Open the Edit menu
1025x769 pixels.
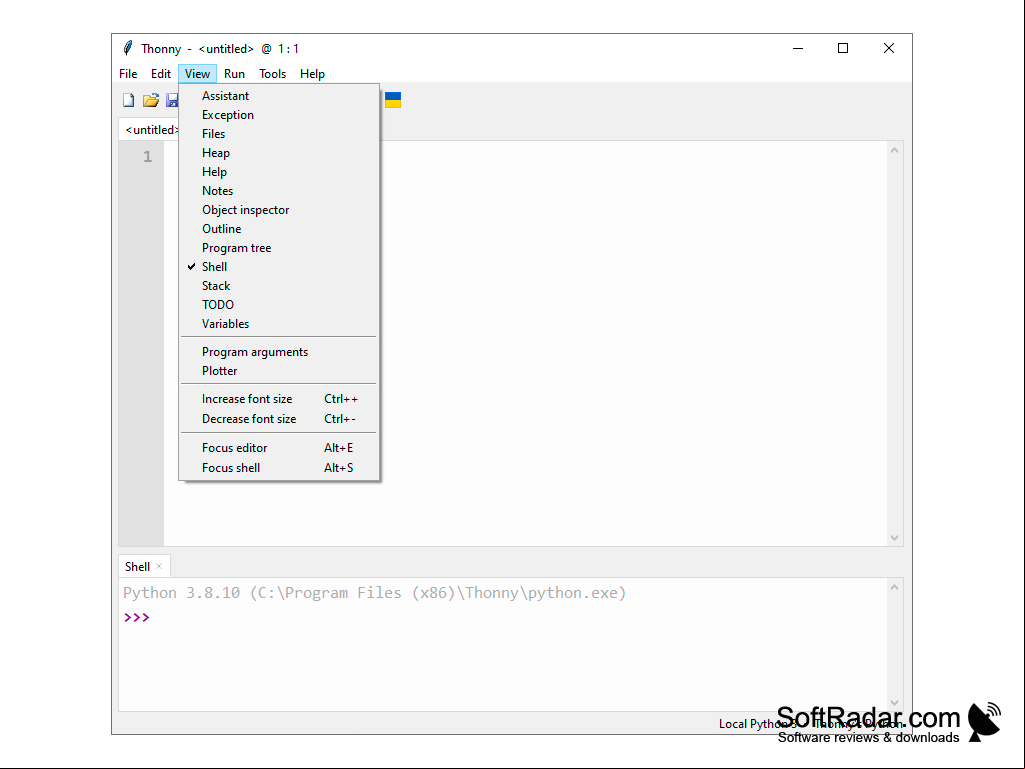coord(161,74)
